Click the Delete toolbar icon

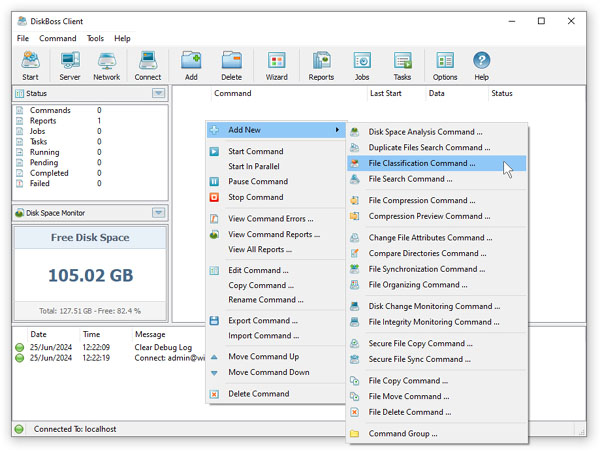point(232,66)
